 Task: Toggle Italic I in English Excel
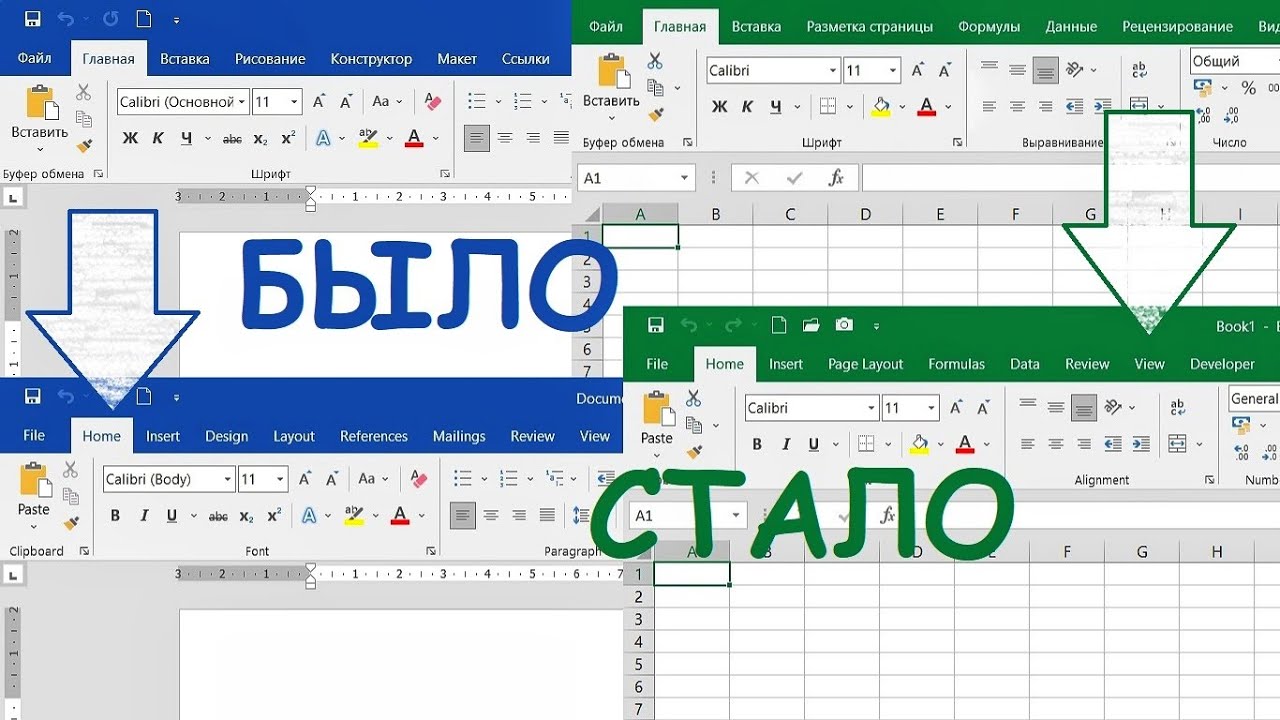click(785, 444)
